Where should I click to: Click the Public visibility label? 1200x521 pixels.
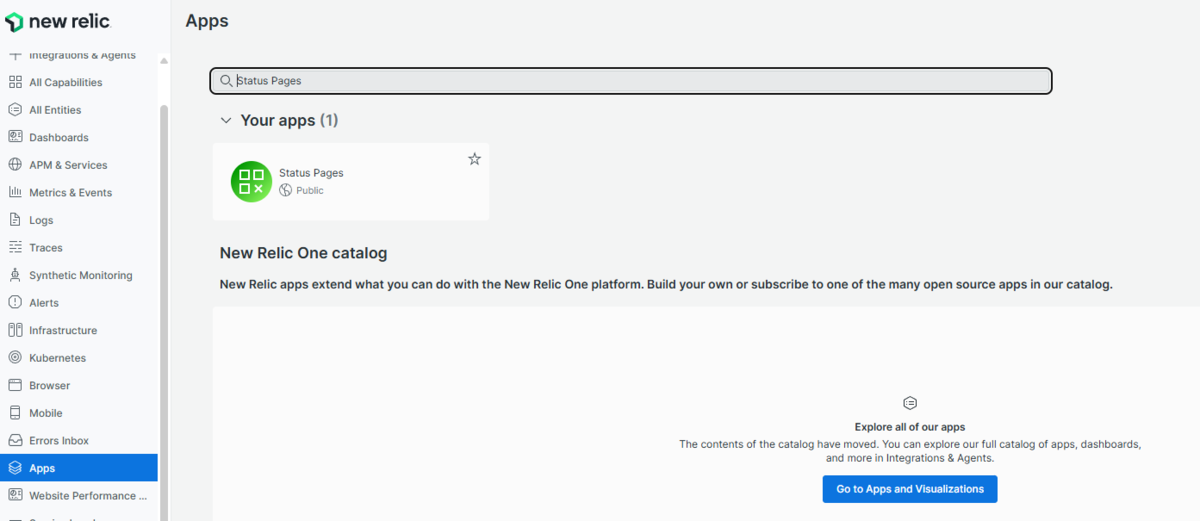click(310, 190)
